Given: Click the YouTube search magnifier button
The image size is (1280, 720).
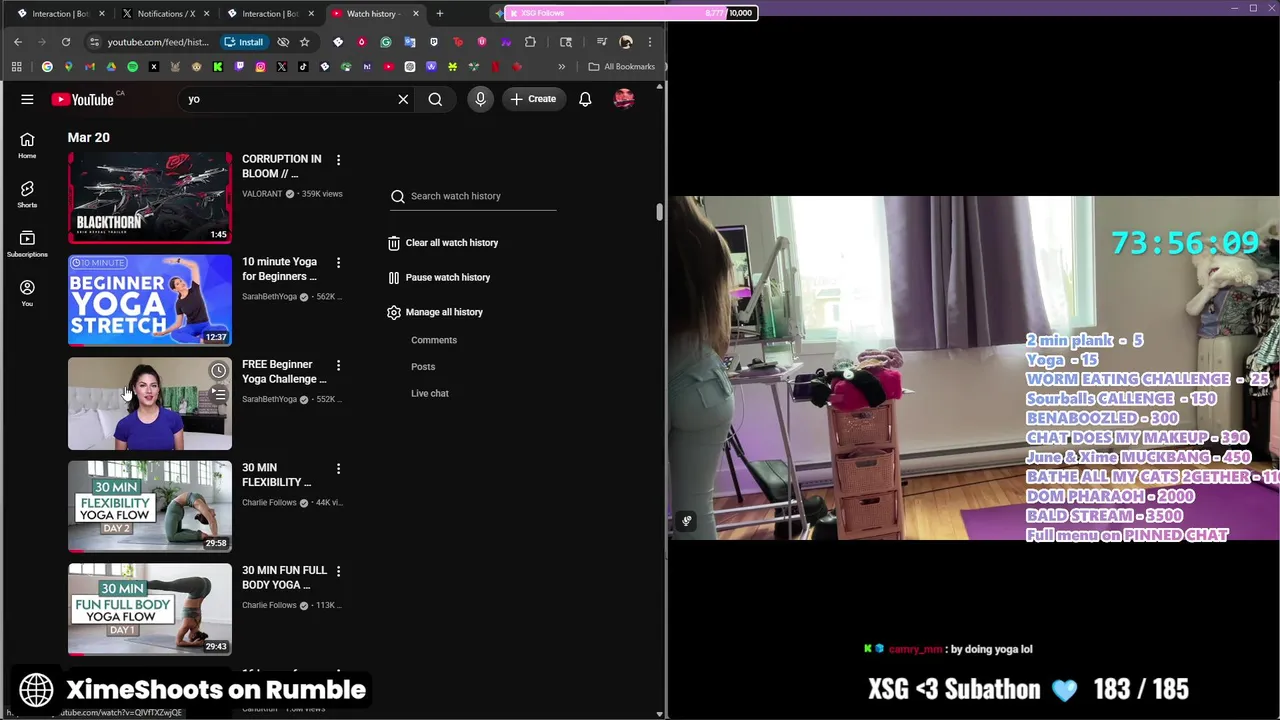Looking at the screenshot, I should coord(435,99).
